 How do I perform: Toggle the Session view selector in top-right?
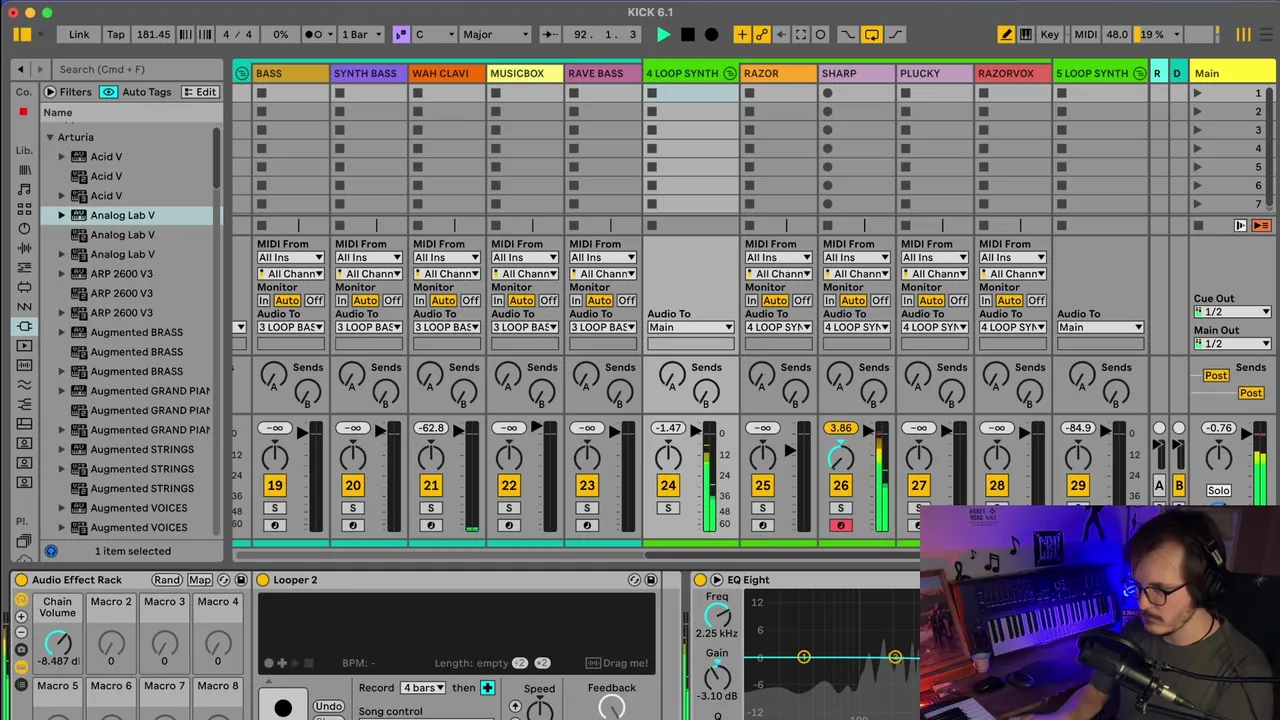pos(1243,34)
